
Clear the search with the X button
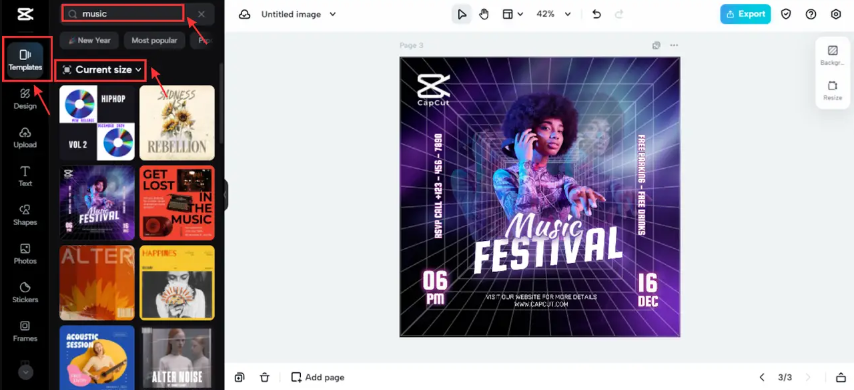click(202, 14)
